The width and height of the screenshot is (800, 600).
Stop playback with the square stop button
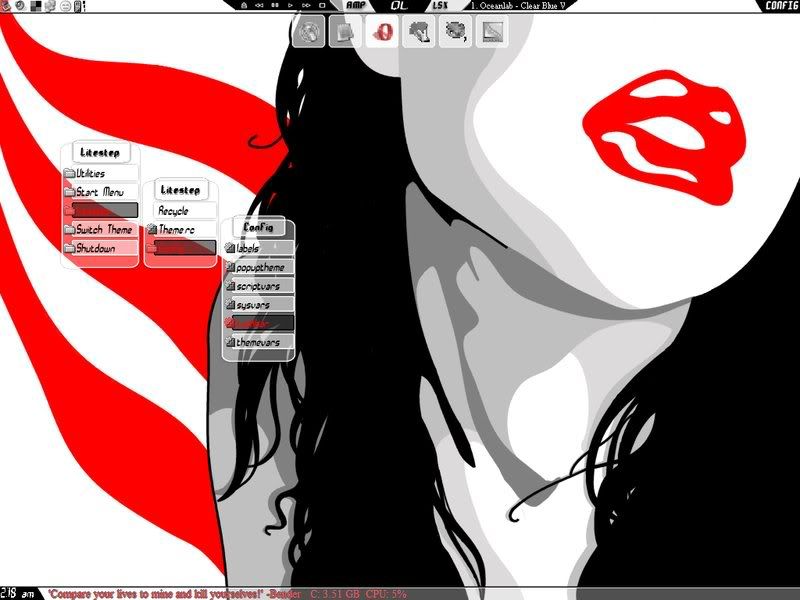point(322,6)
